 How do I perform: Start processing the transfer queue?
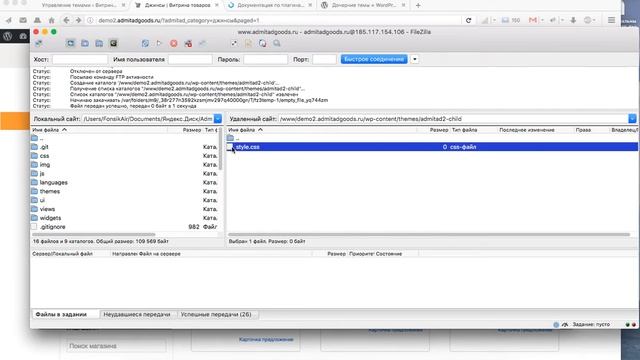coord(159,43)
